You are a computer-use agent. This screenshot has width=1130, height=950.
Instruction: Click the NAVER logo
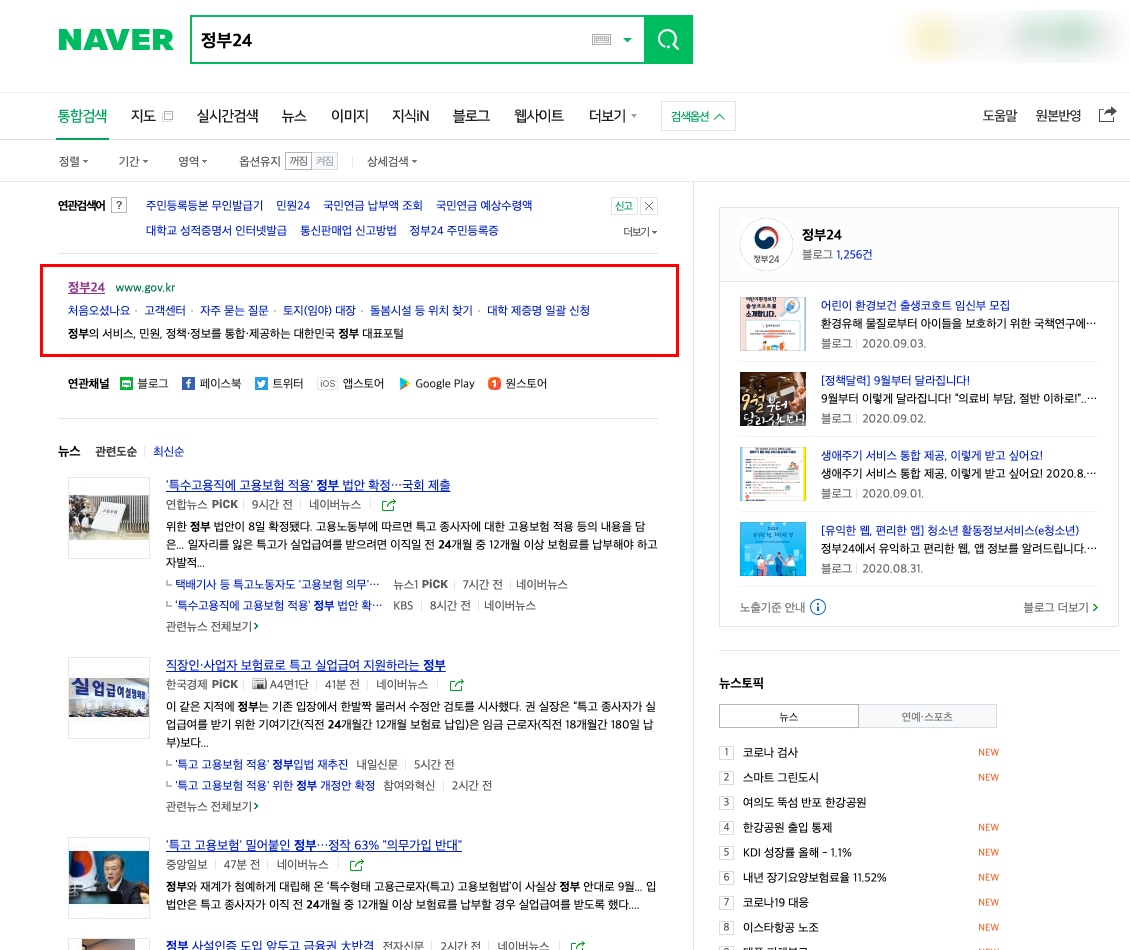(x=116, y=40)
